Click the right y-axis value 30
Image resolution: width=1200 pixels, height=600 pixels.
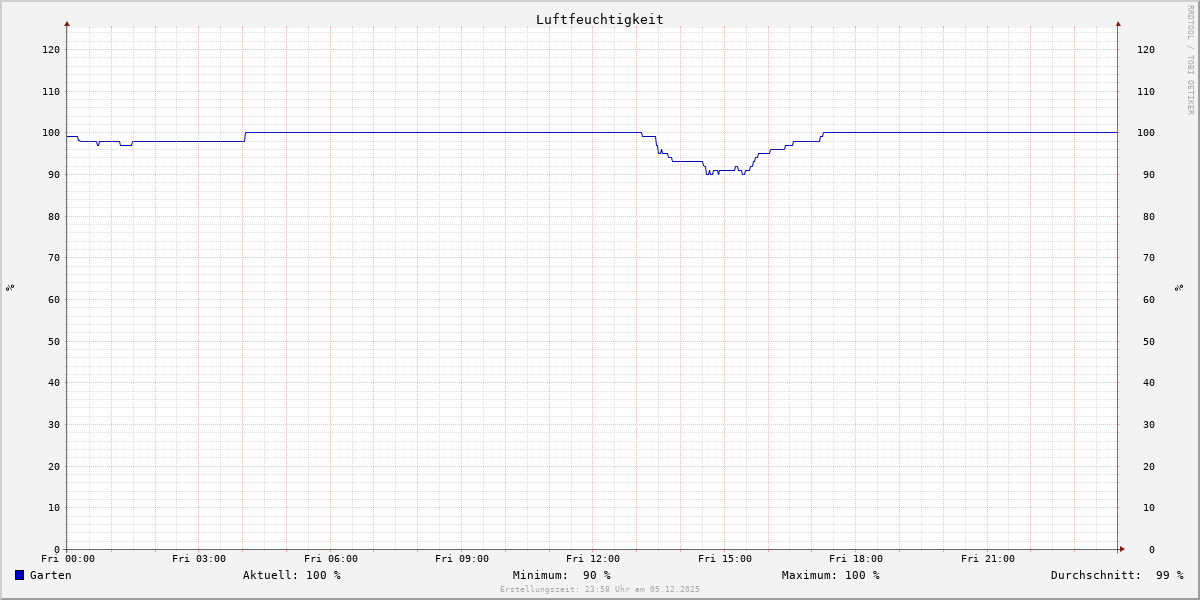pyautogui.click(x=1149, y=424)
